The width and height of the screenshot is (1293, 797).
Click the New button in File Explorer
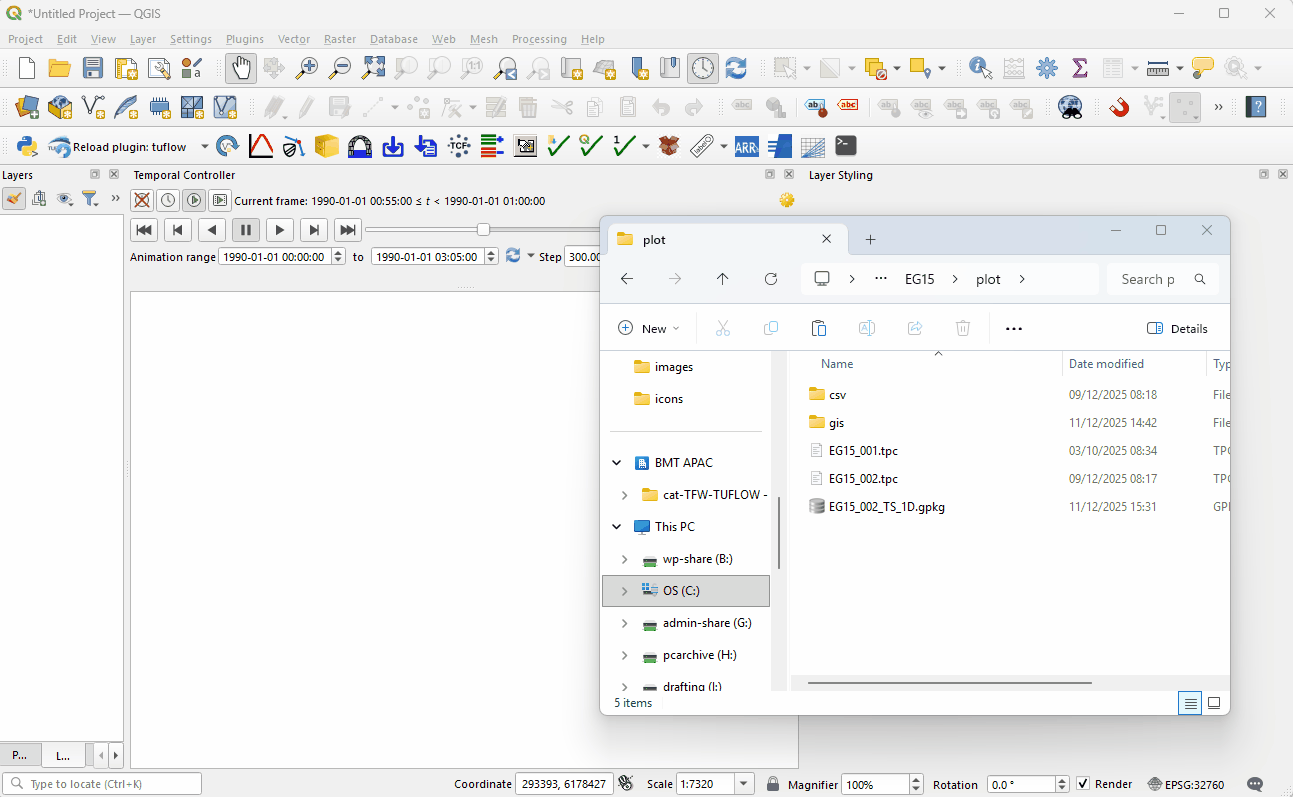648,328
